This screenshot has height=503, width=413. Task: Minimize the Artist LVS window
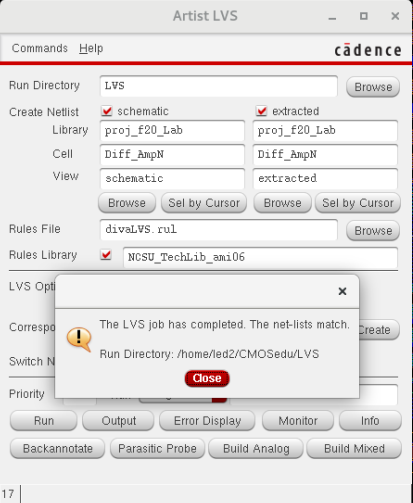pos(332,17)
